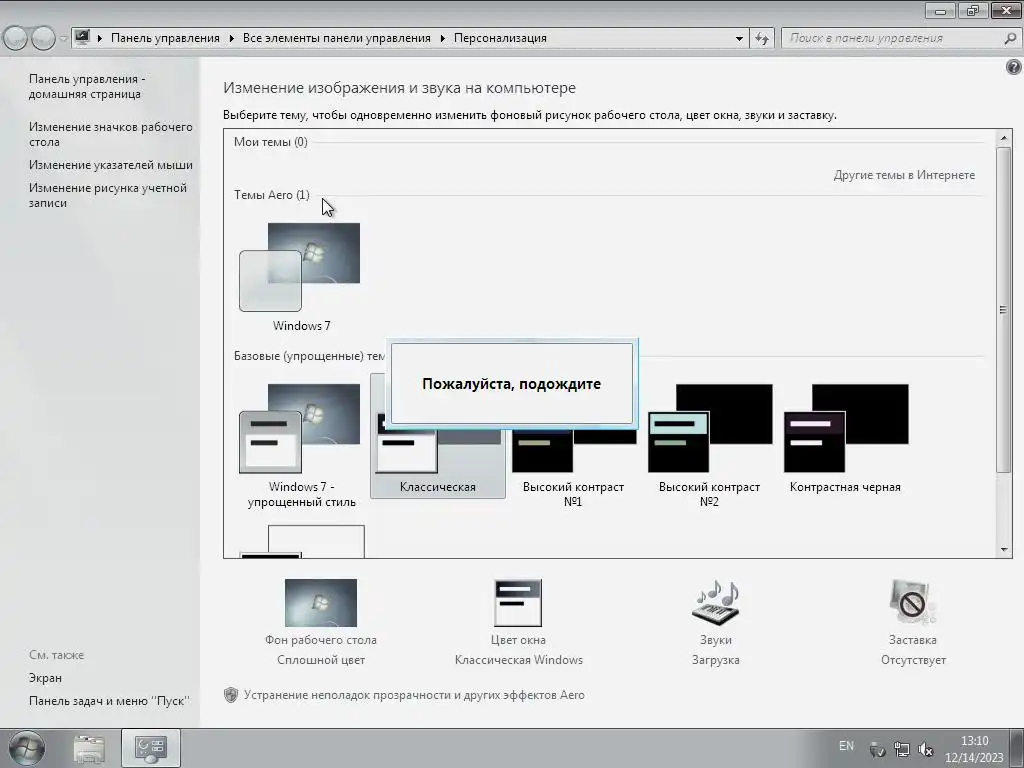Click the Aero troubleshooting shield icon
Viewport: 1024px width, 768px height.
pos(231,695)
